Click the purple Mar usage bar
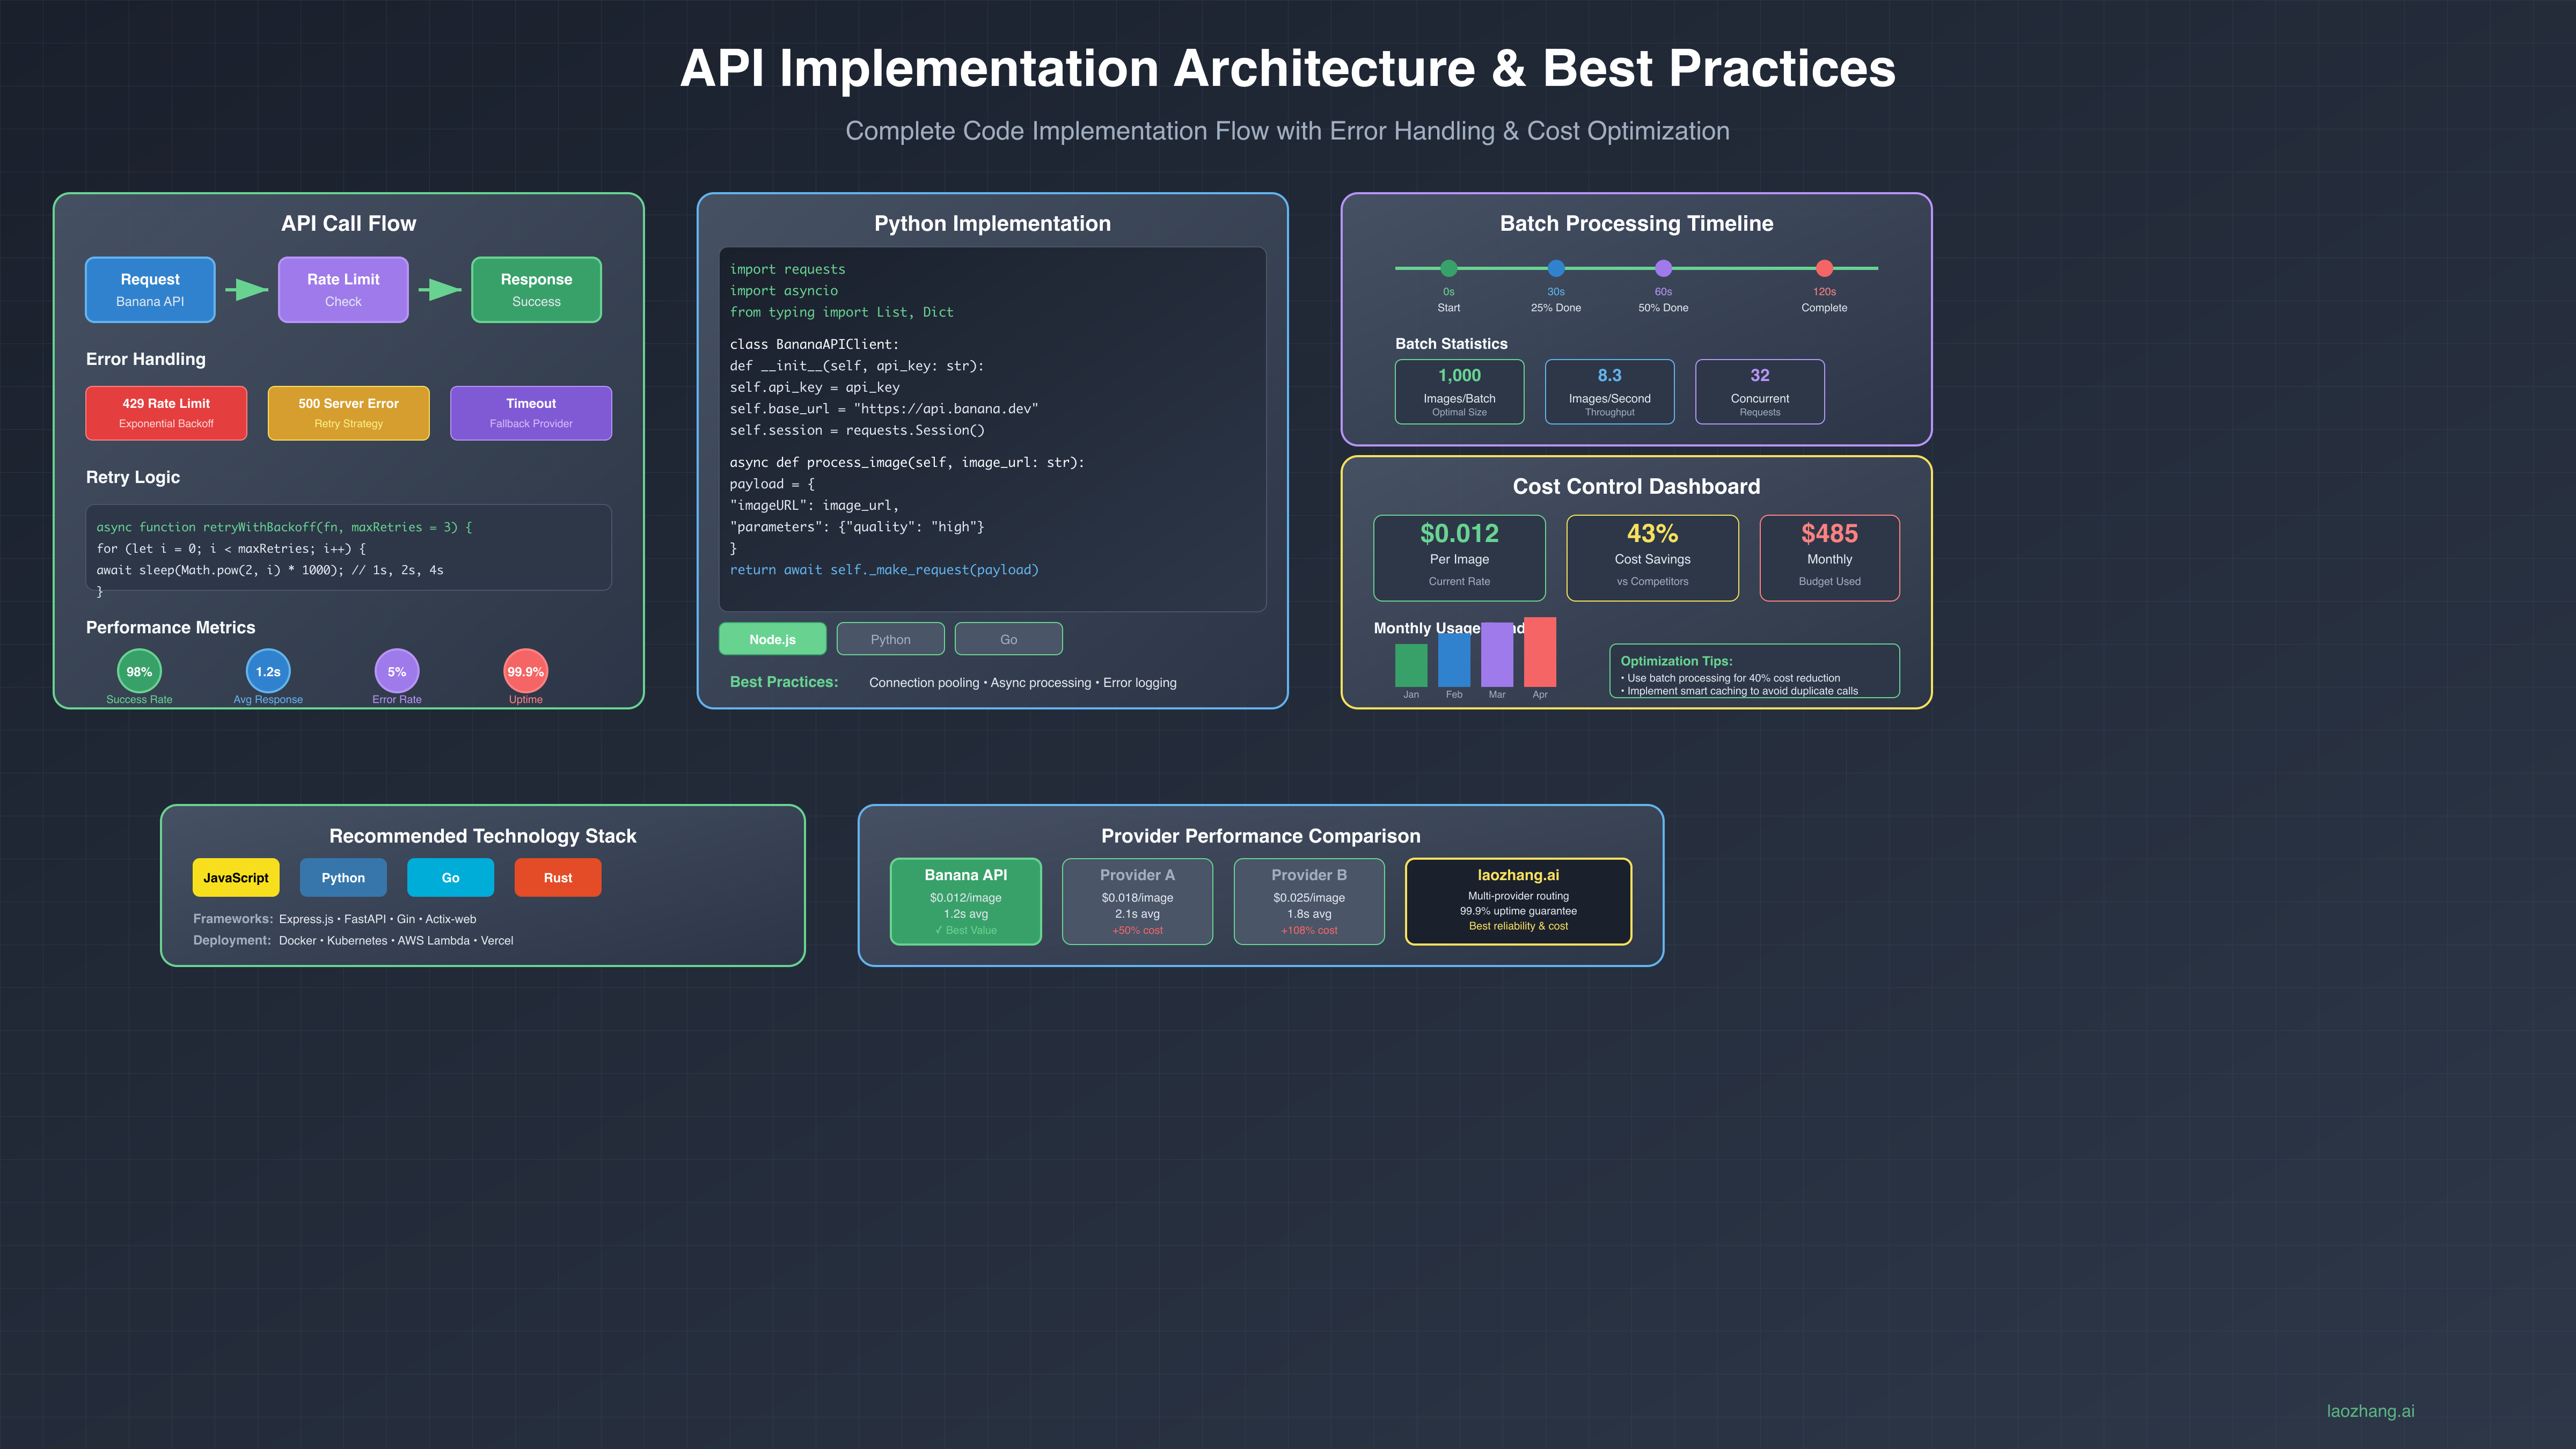 pyautogui.click(x=1497, y=654)
